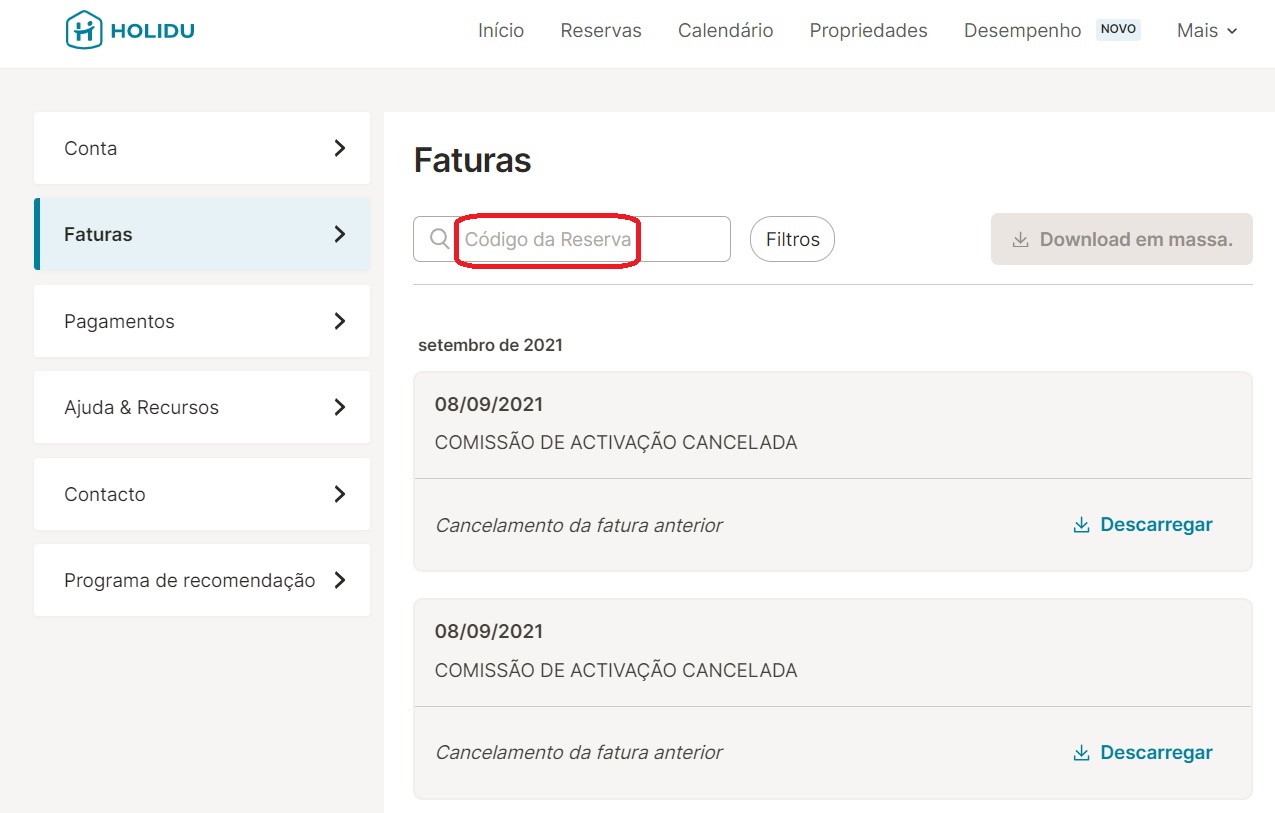Focus the Código da Reserva search field
The width and height of the screenshot is (1275, 813).
tap(590, 240)
